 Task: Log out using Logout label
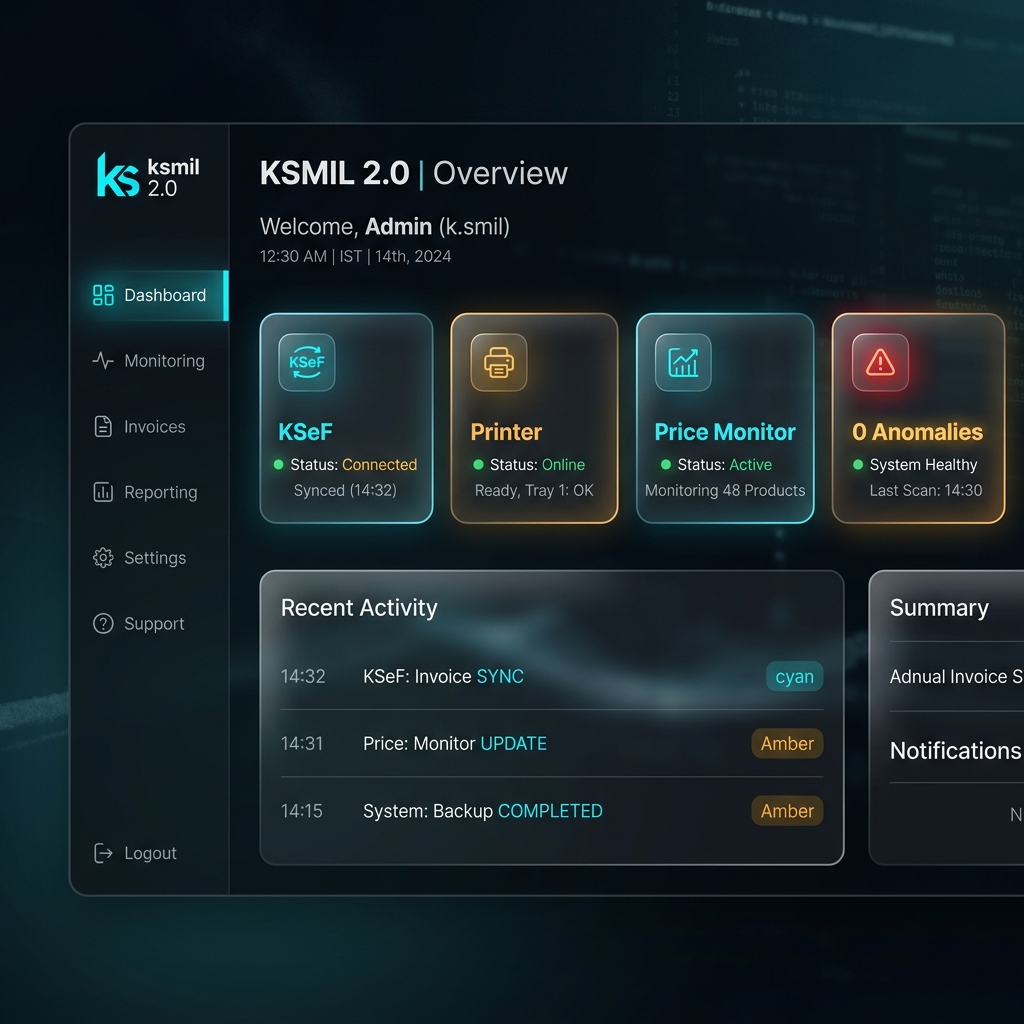150,853
